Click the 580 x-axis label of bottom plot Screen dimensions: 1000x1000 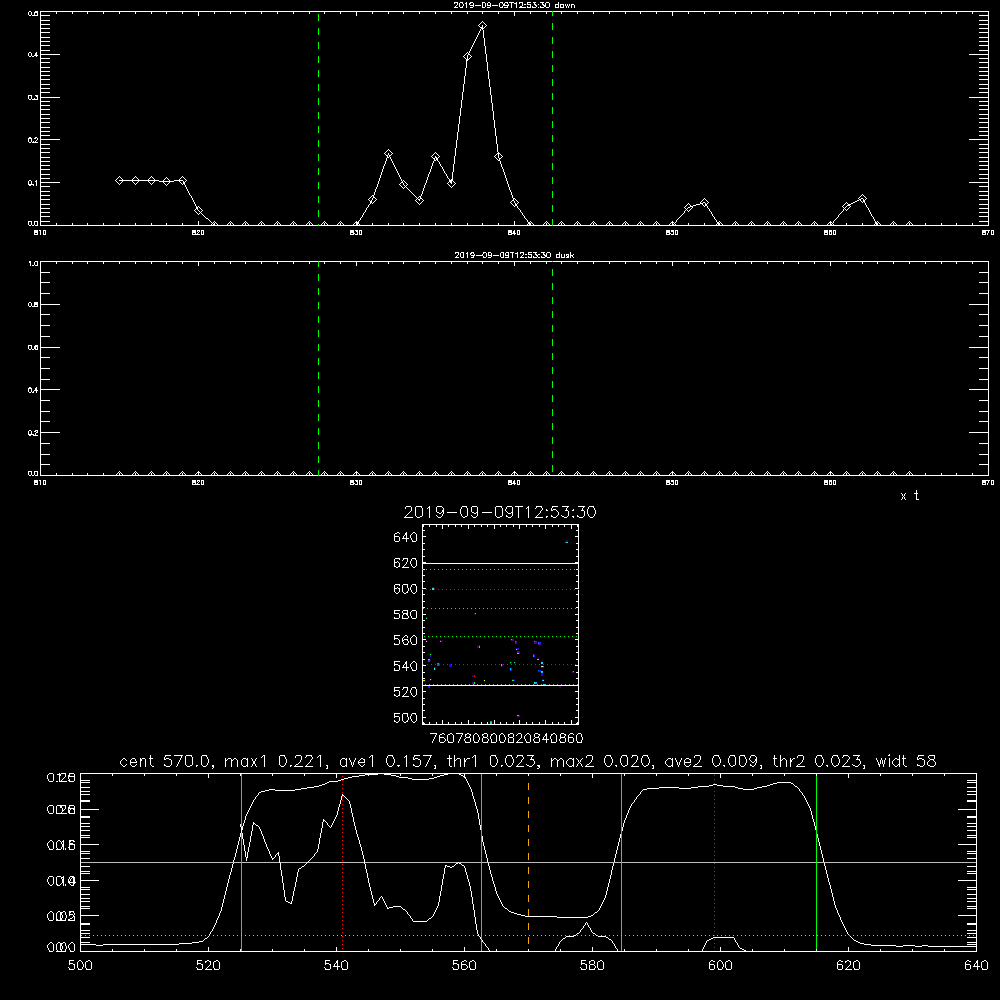[592, 966]
